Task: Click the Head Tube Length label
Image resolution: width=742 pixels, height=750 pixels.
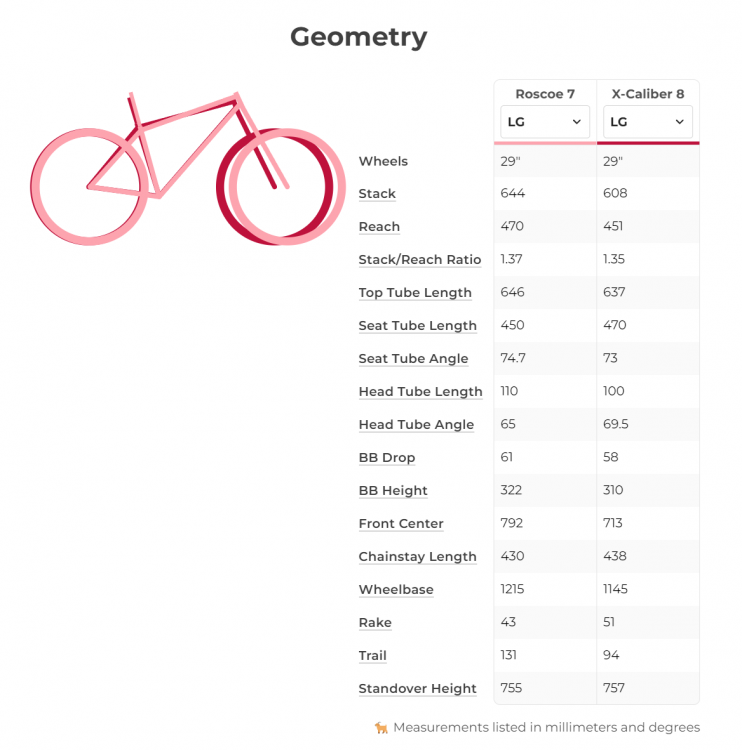Action: (x=420, y=392)
